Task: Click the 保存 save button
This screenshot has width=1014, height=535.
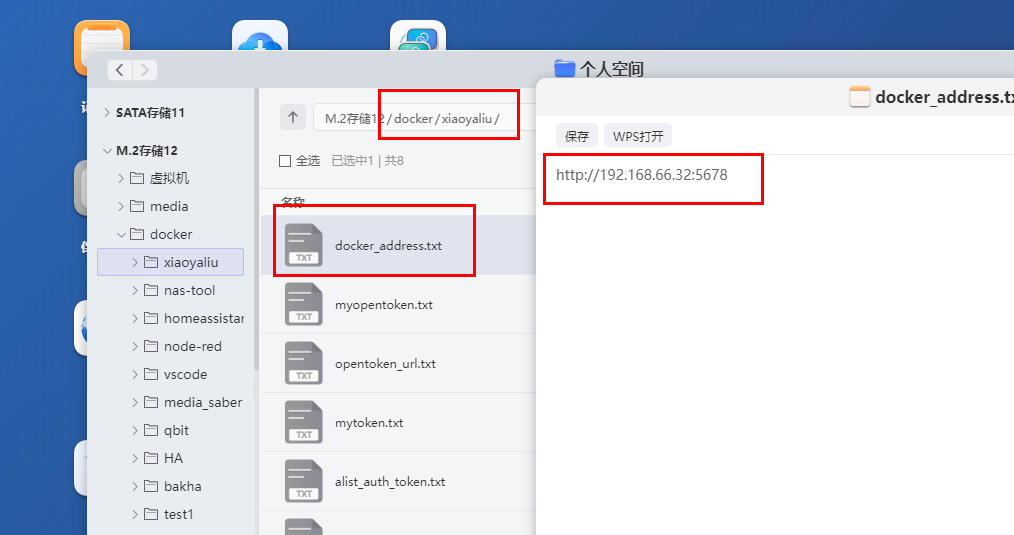Action: point(576,136)
